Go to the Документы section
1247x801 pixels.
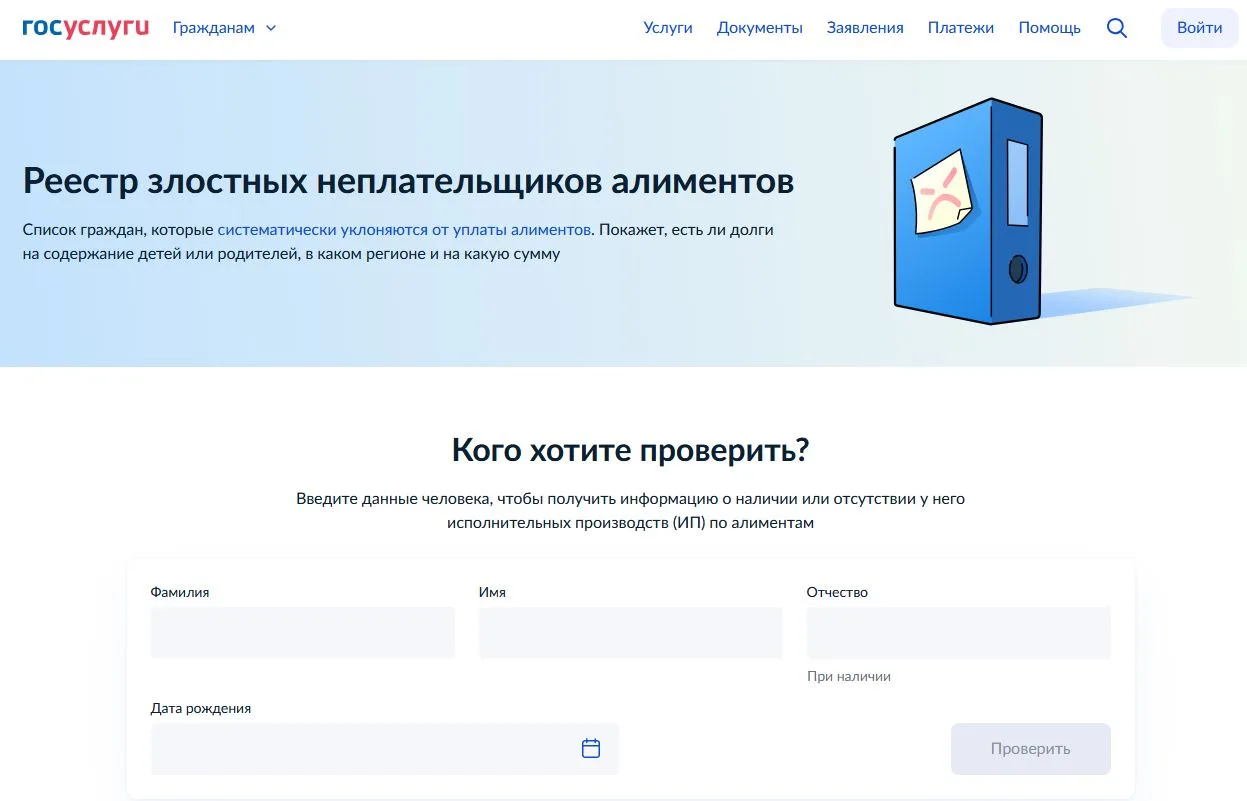760,28
